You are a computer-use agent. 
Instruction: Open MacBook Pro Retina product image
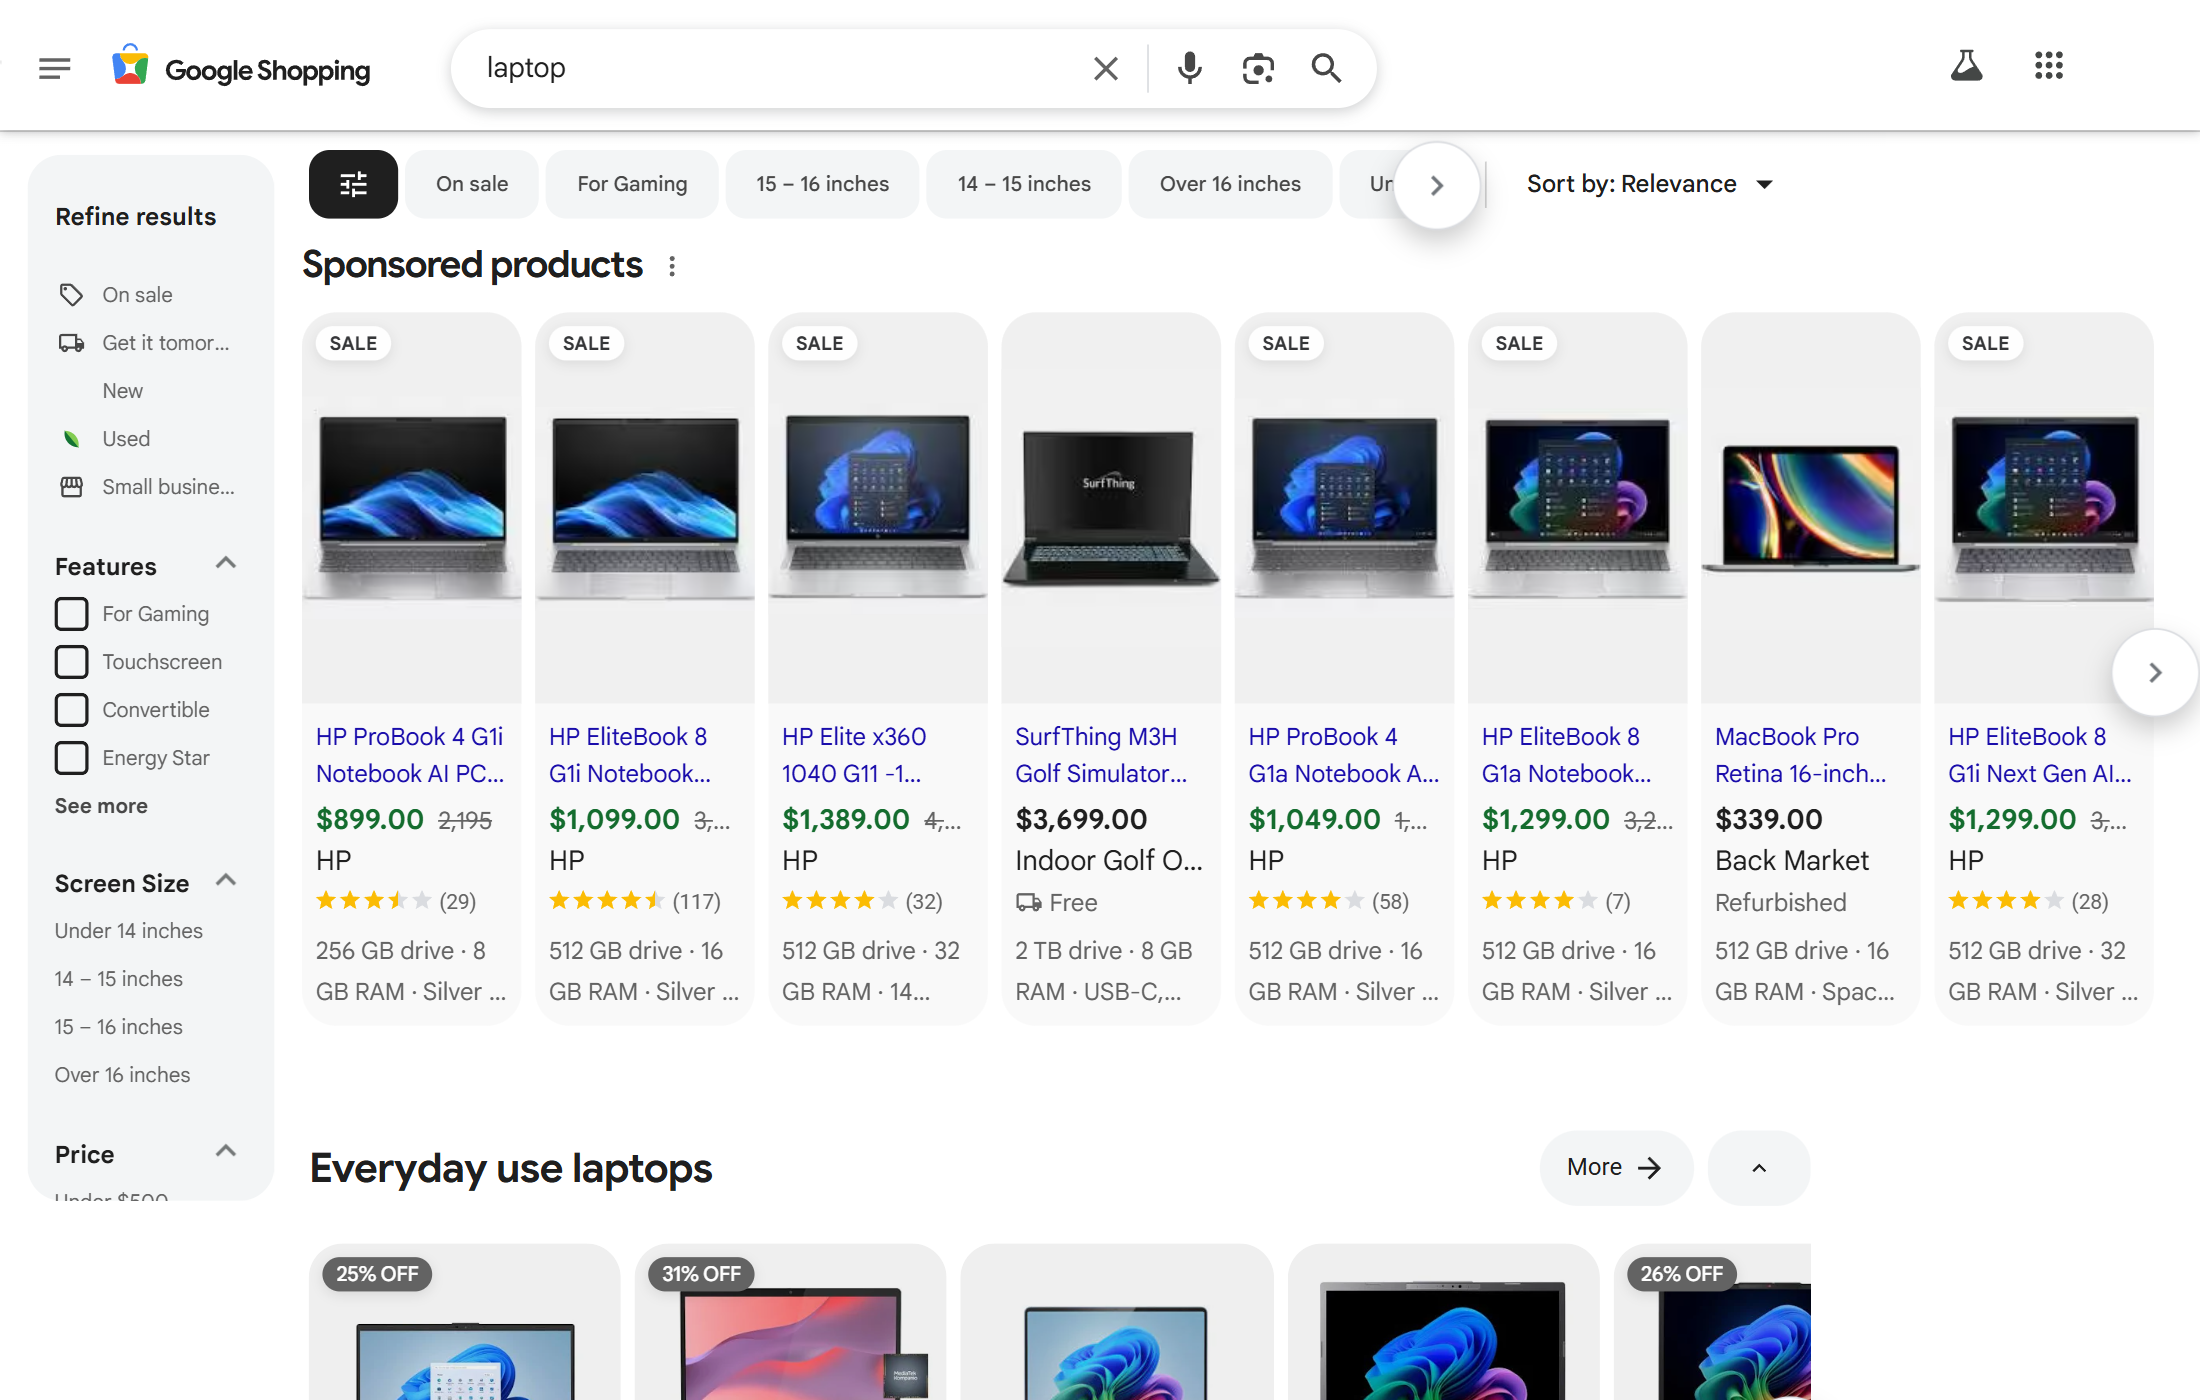(x=1810, y=508)
